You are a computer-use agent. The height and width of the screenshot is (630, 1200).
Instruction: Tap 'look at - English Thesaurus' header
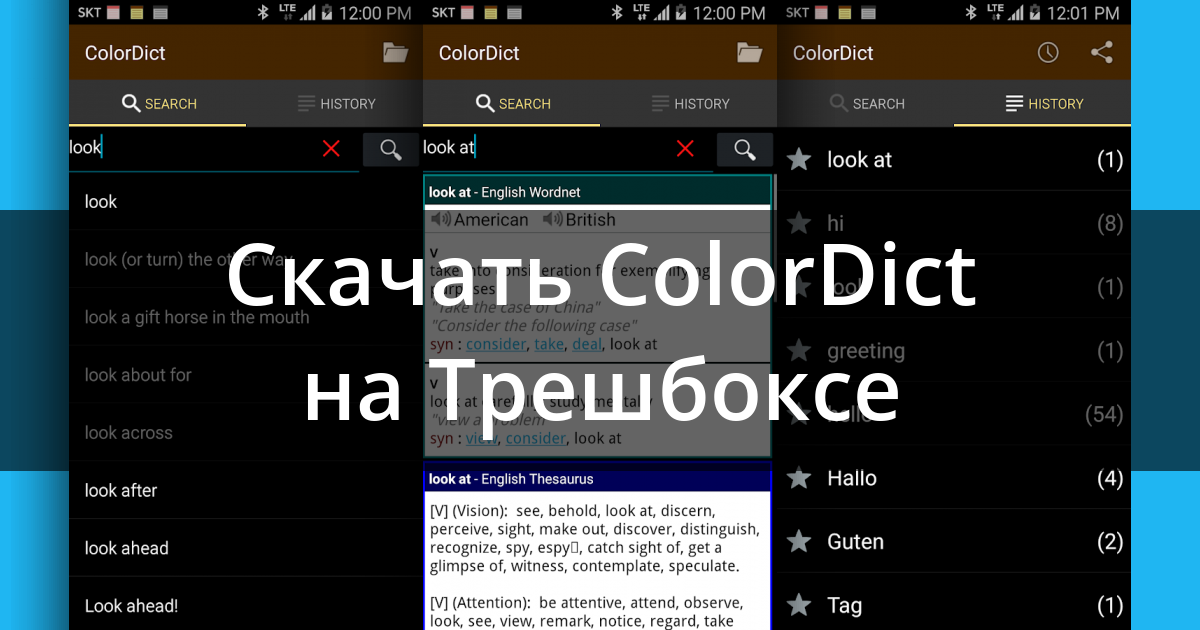598,479
